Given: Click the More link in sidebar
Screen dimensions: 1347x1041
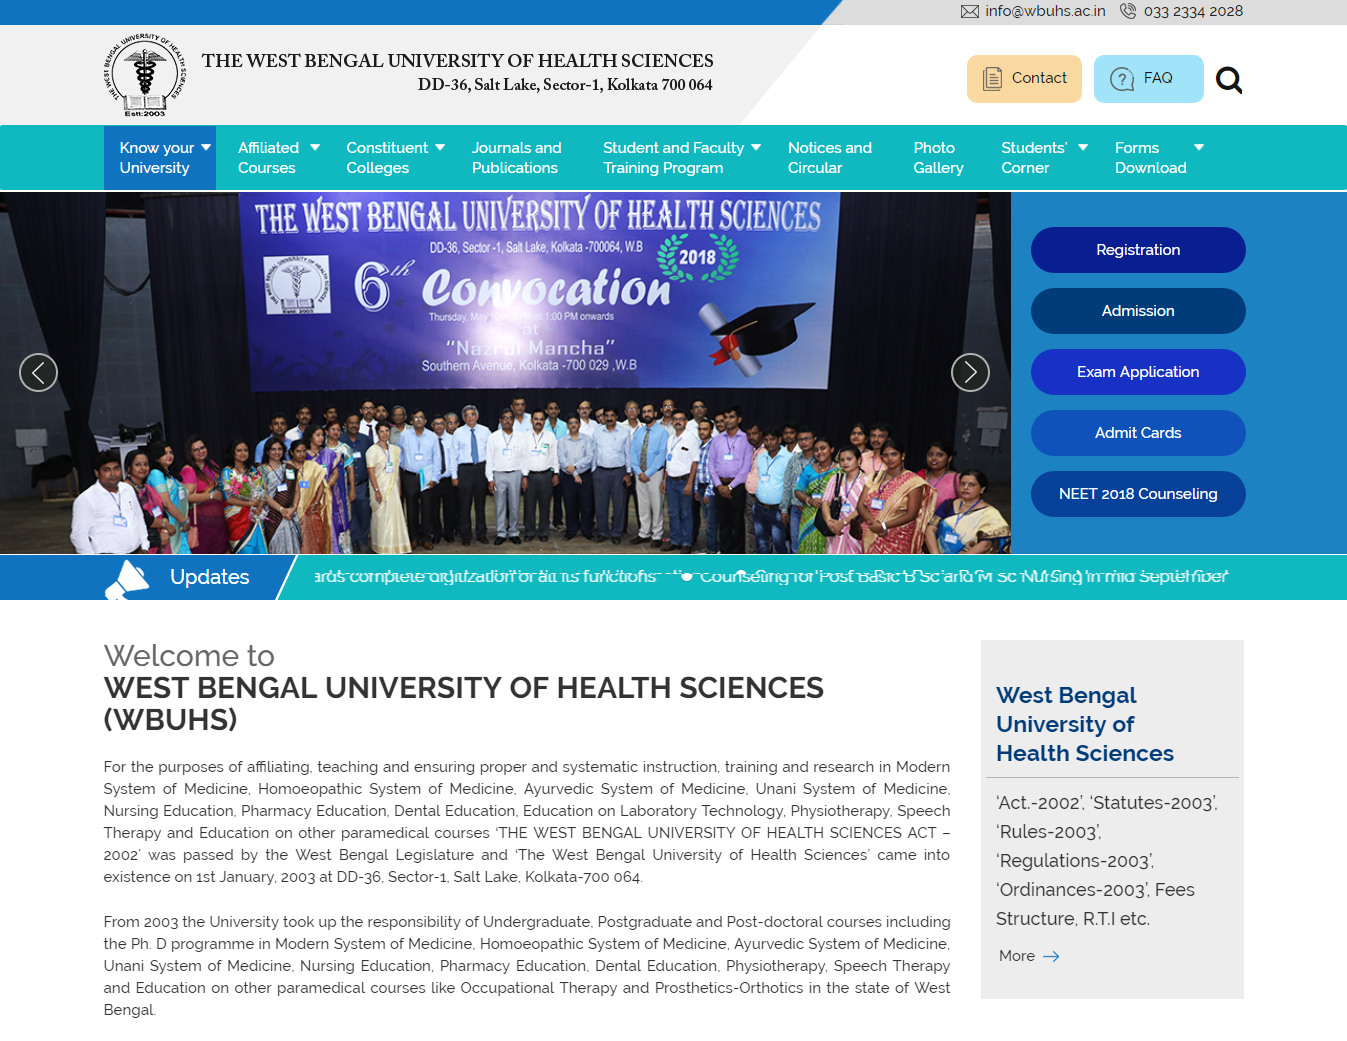Looking at the screenshot, I should (x=1017, y=956).
